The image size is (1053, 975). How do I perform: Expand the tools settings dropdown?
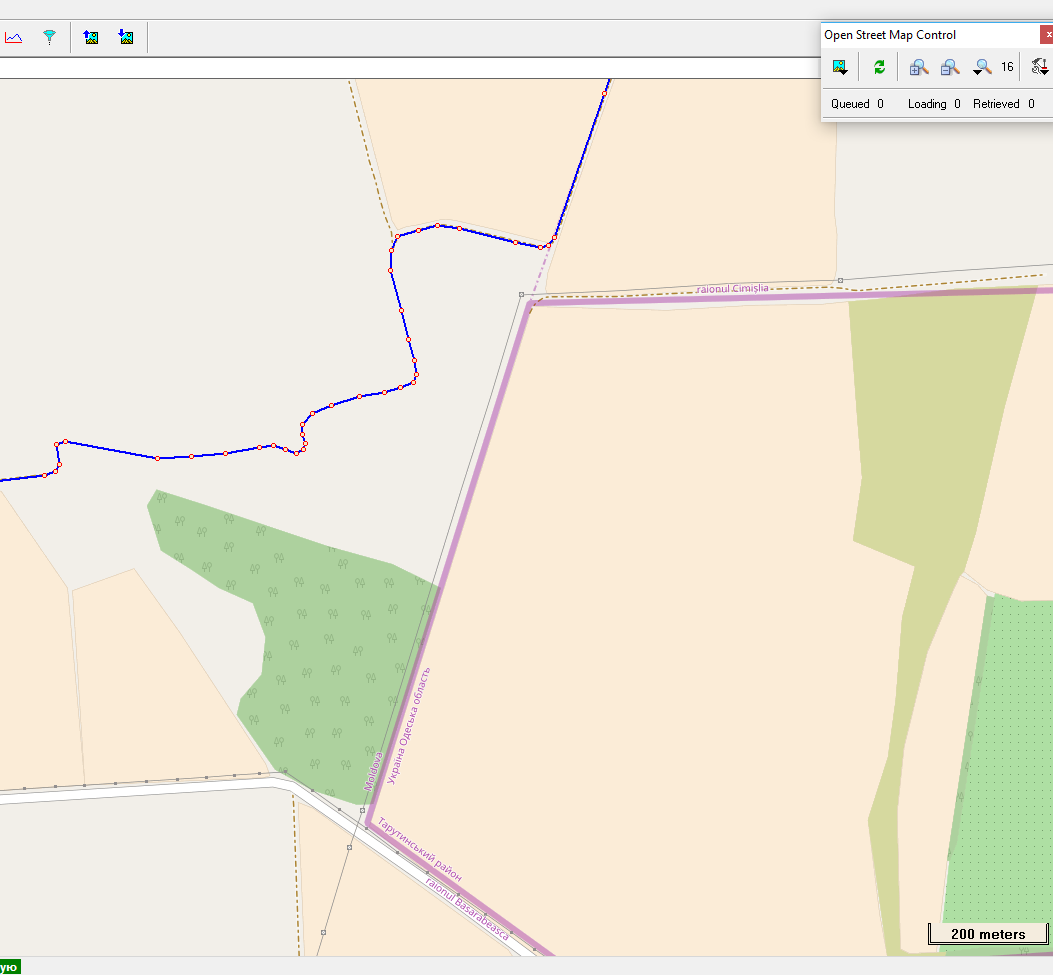click(x=1040, y=67)
